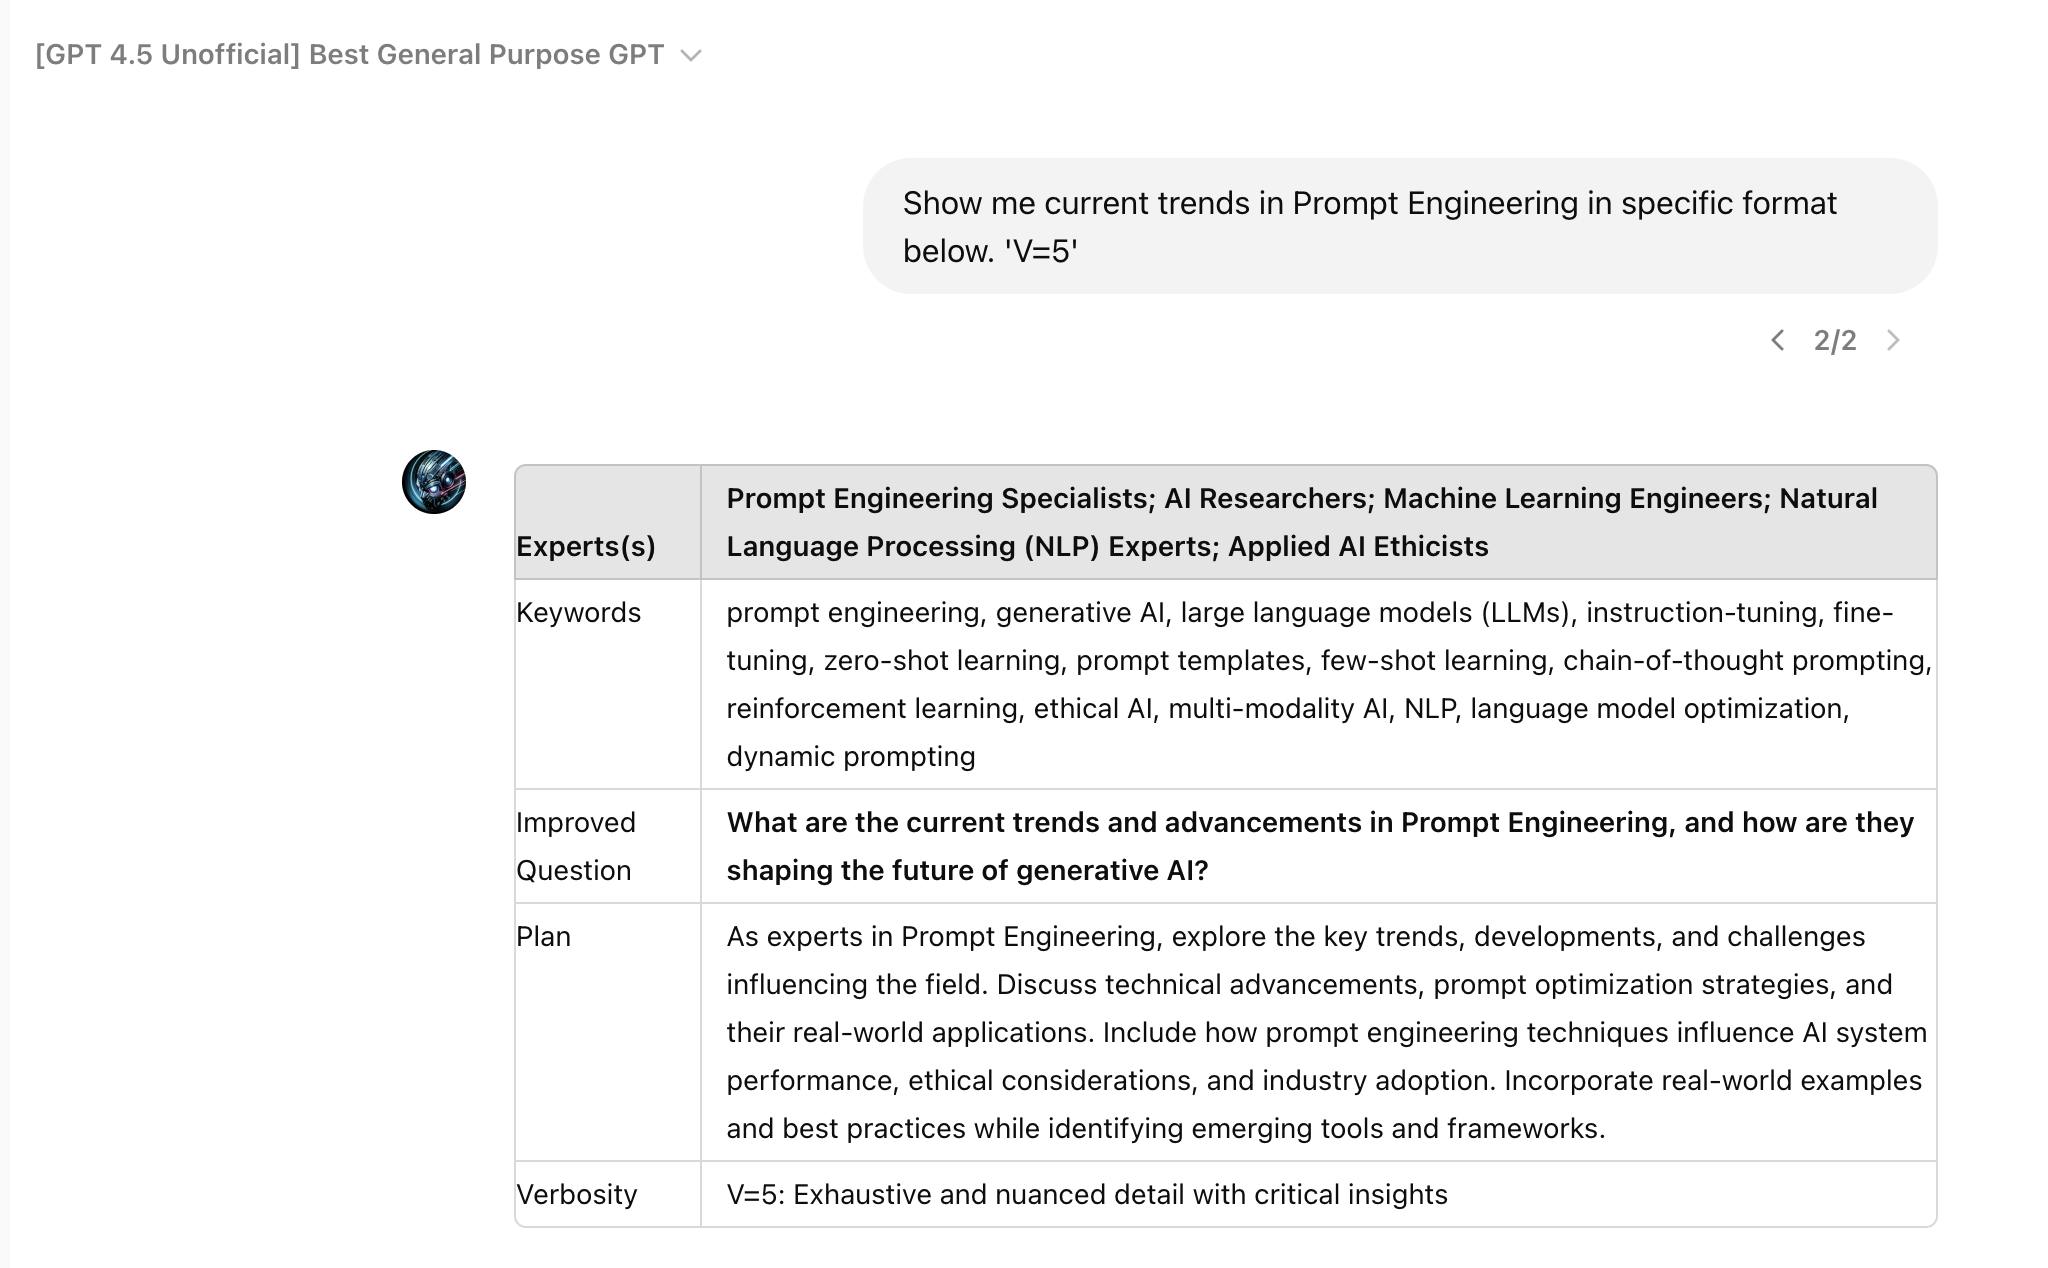Click the 'Keywords' row label
2048x1268 pixels.
tap(579, 612)
